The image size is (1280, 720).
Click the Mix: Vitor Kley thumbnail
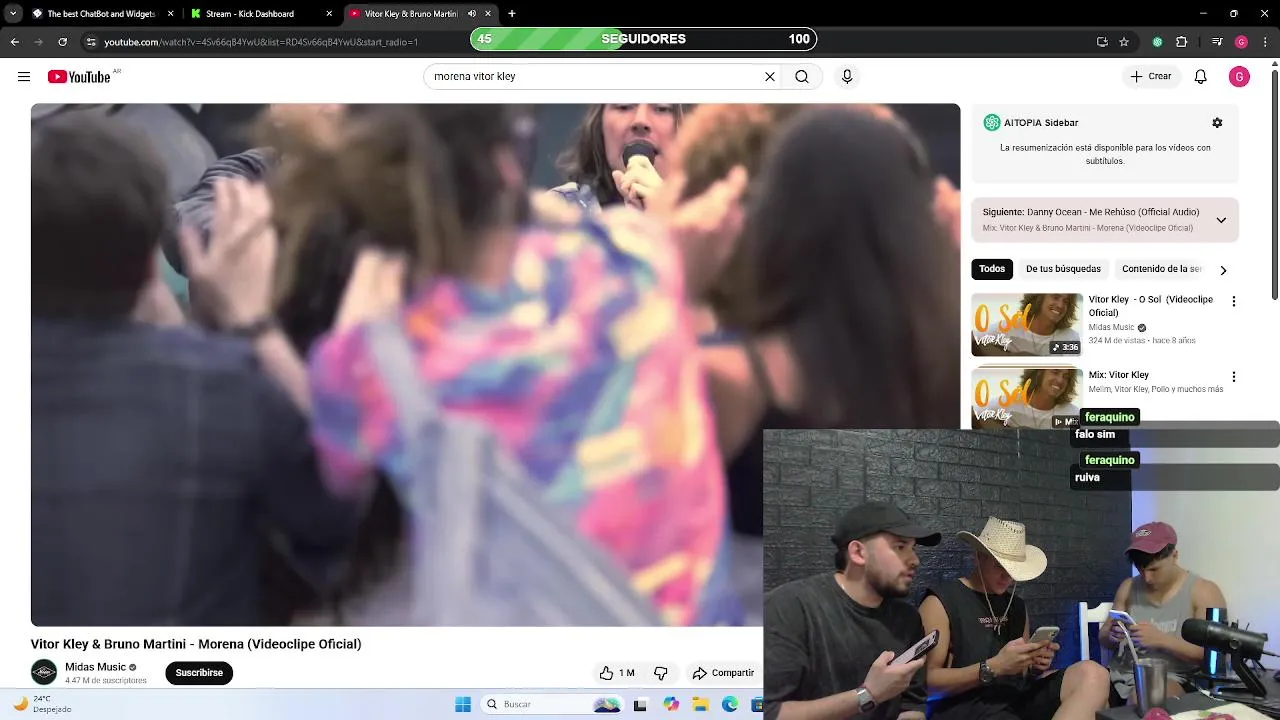click(1027, 399)
